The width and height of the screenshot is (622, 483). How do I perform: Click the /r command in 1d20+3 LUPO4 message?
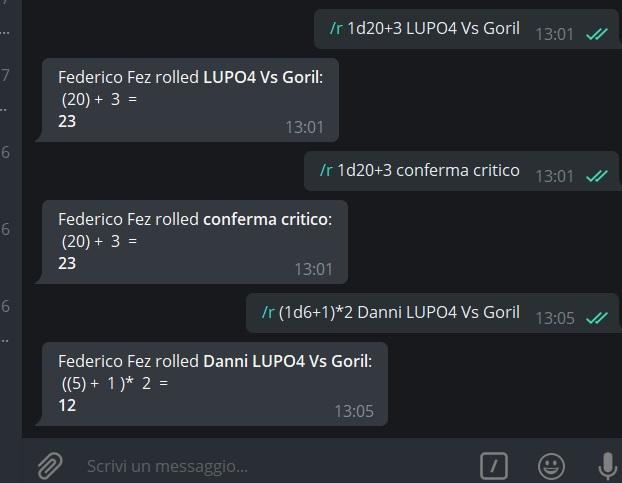coord(336,29)
